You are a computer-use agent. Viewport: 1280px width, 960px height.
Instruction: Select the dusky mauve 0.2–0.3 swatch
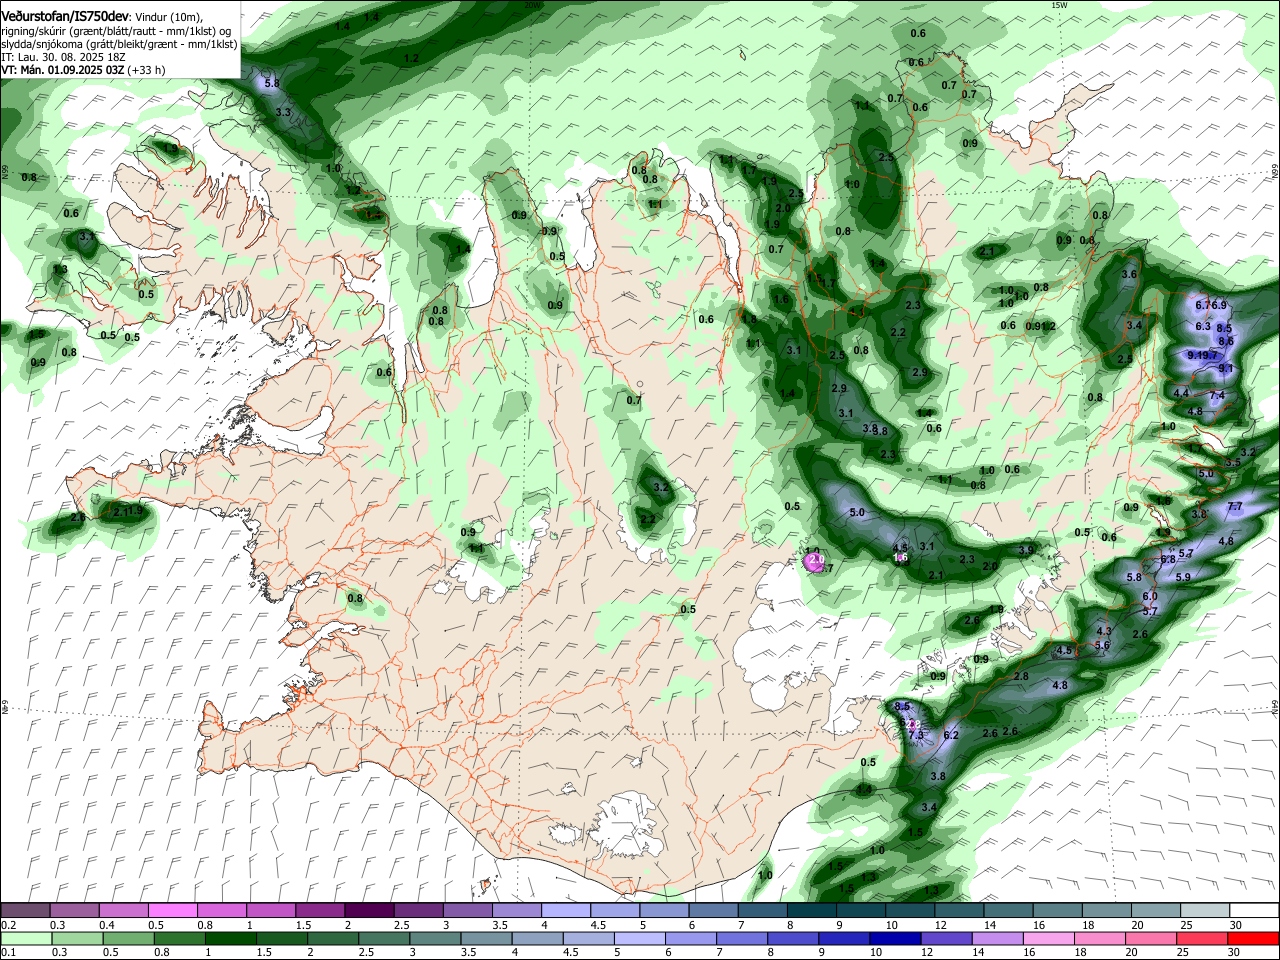tap(26, 911)
